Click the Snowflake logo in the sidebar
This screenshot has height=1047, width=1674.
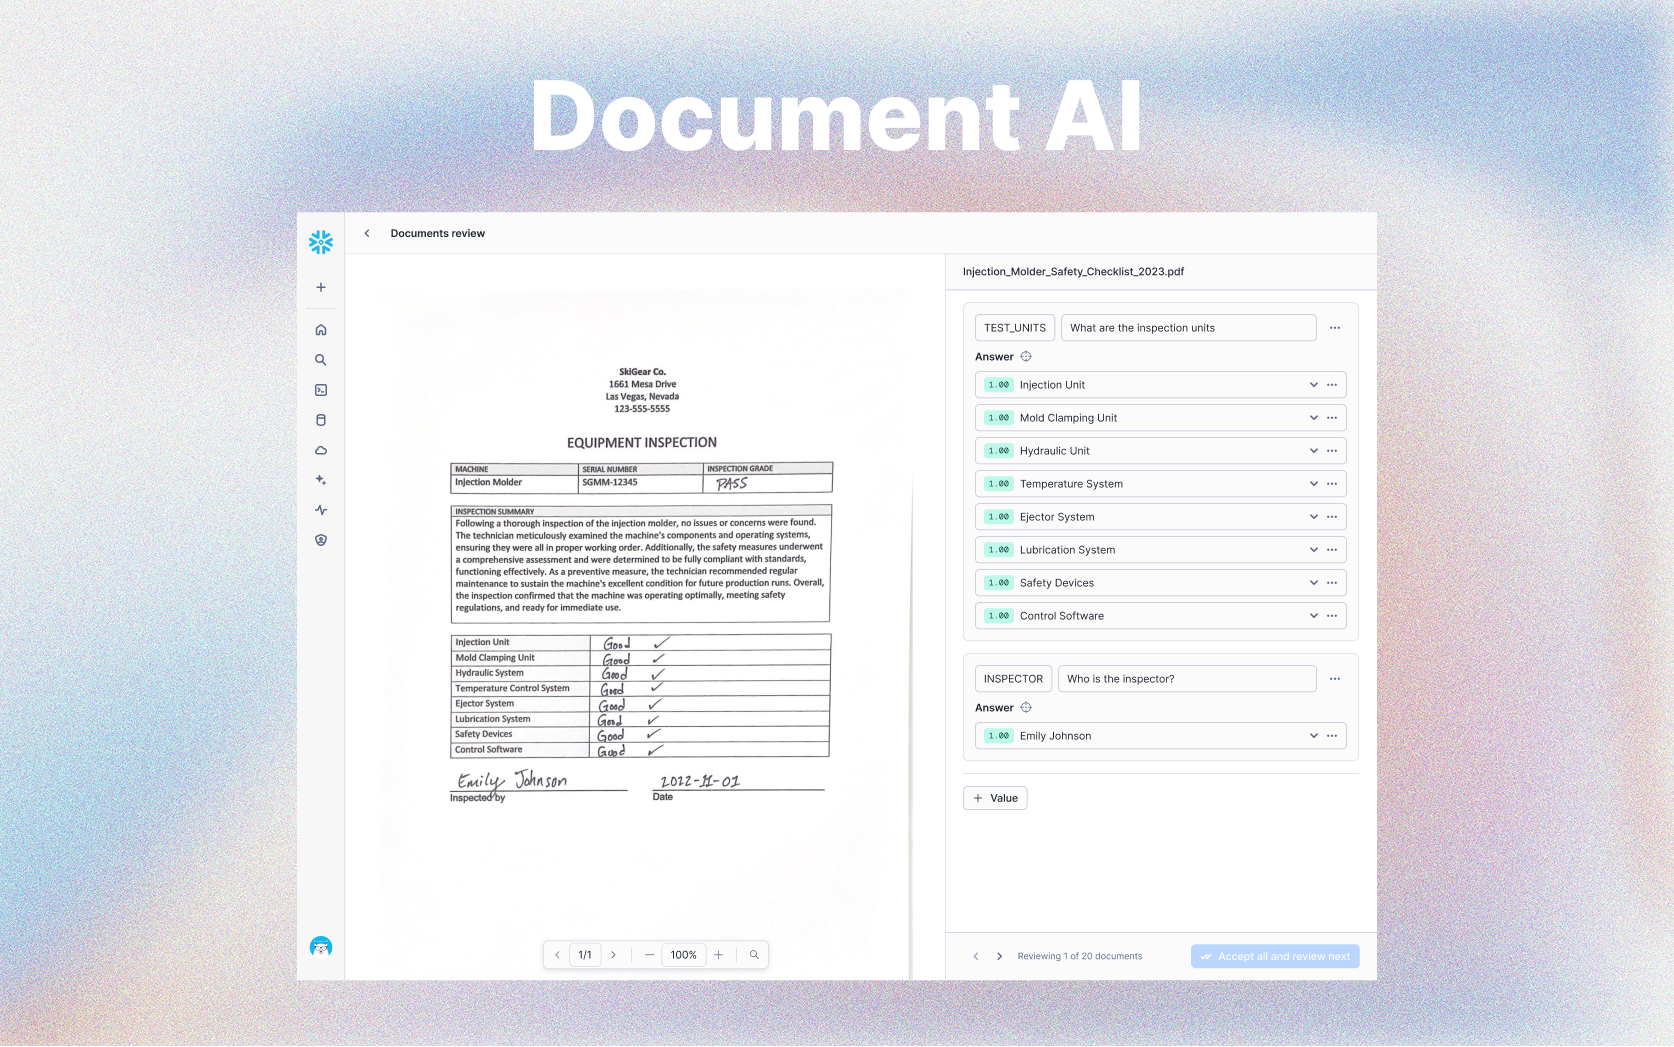(x=321, y=242)
